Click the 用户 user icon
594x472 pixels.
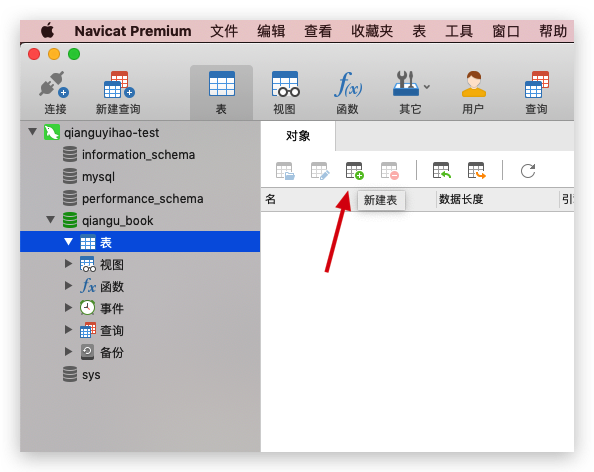(x=473, y=84)
